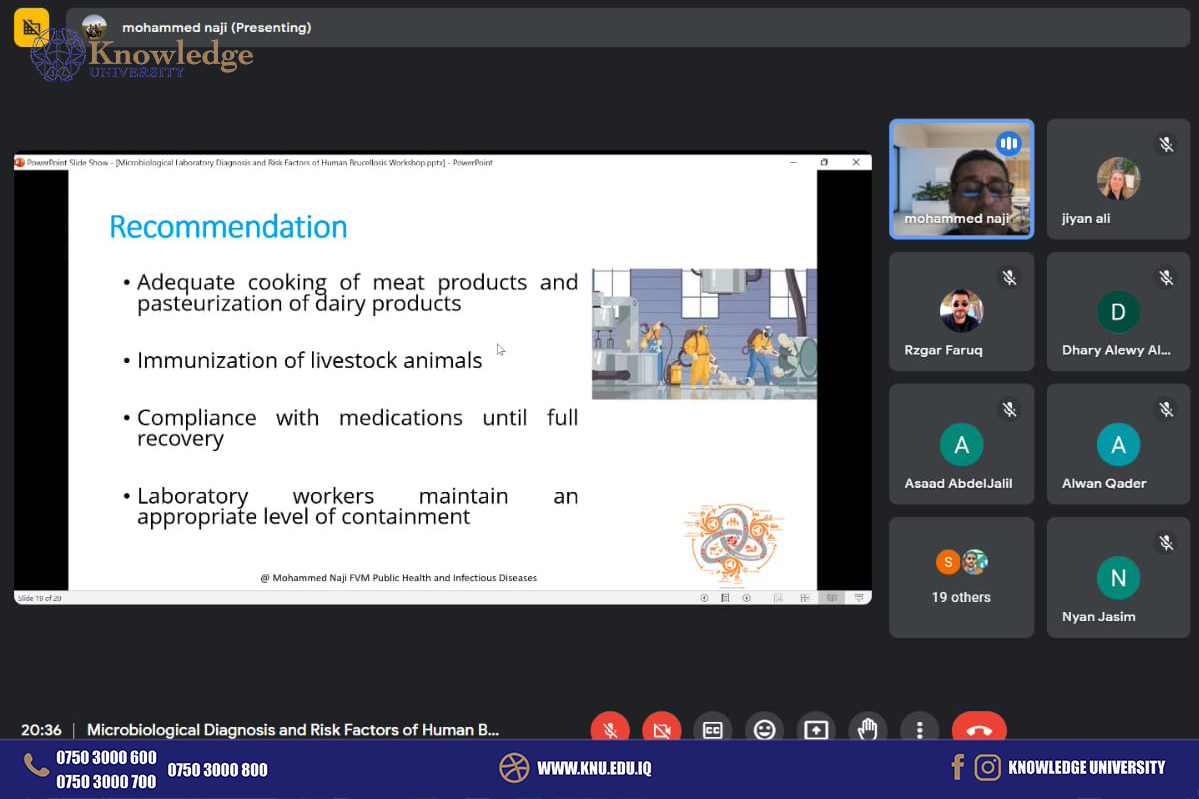Click the muted mic icon on Nyan Jasim's tile
Screen dimensions: 1199x799
1166,543
